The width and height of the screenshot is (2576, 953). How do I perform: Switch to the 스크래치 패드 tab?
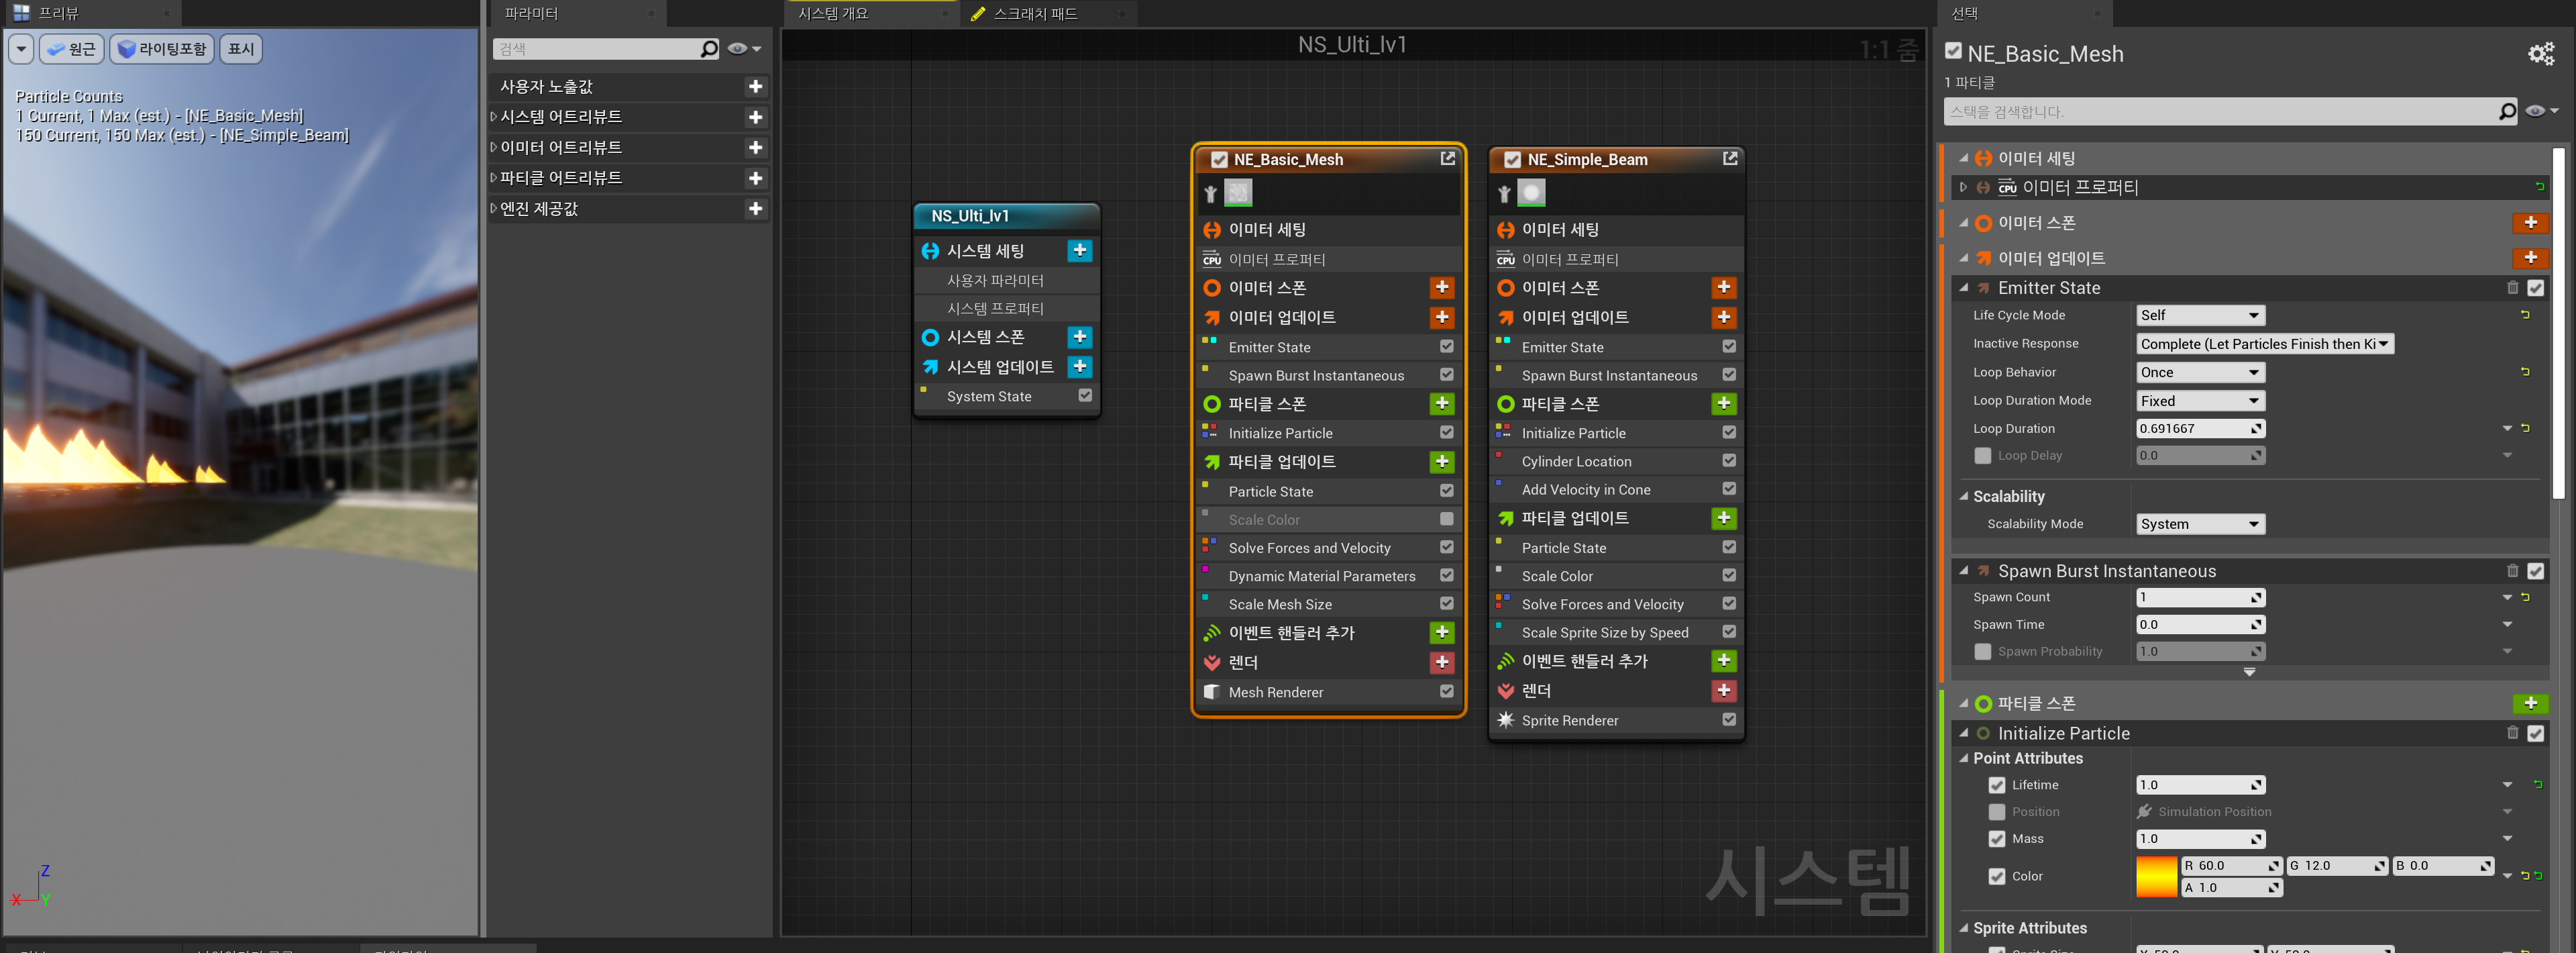tap(1035, 14)
